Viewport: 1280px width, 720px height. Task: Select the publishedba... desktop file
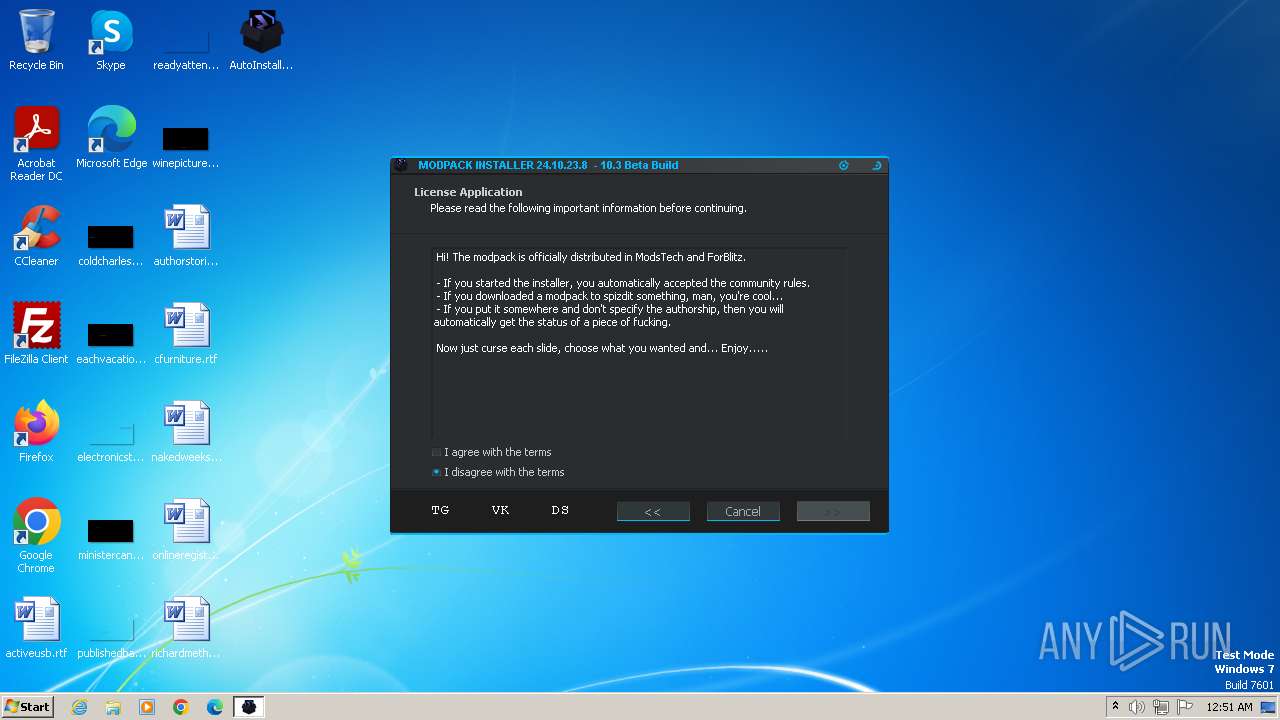pyautogui.click(x=111, y=637)
